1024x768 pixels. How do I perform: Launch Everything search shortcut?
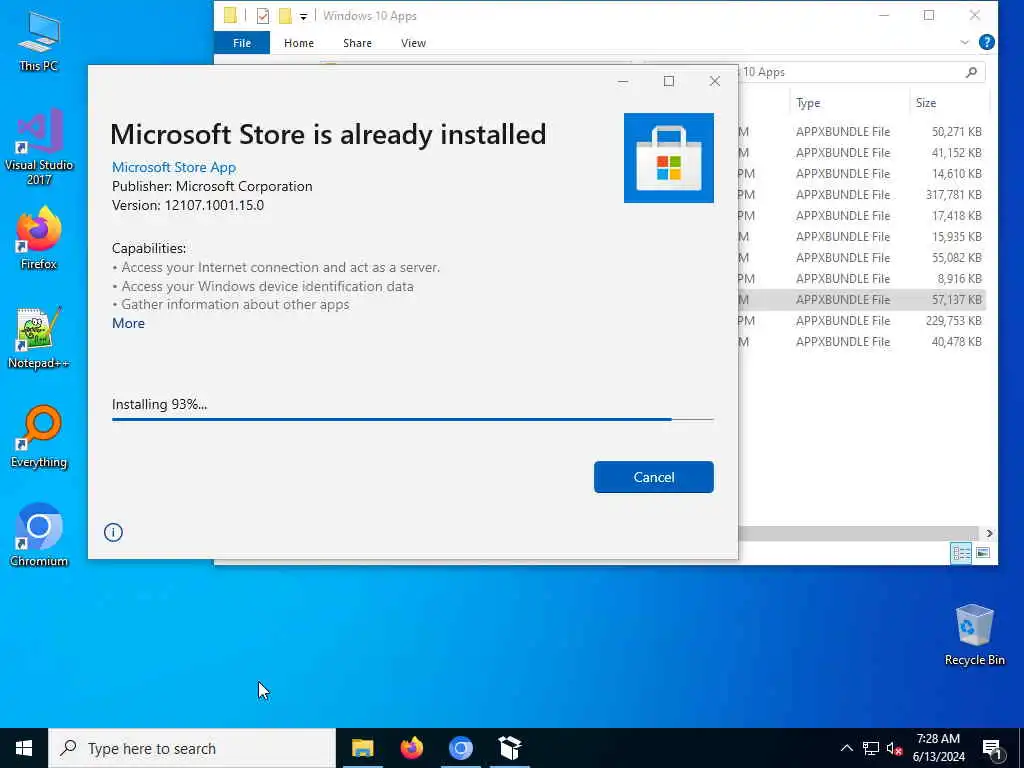[39, 437]
